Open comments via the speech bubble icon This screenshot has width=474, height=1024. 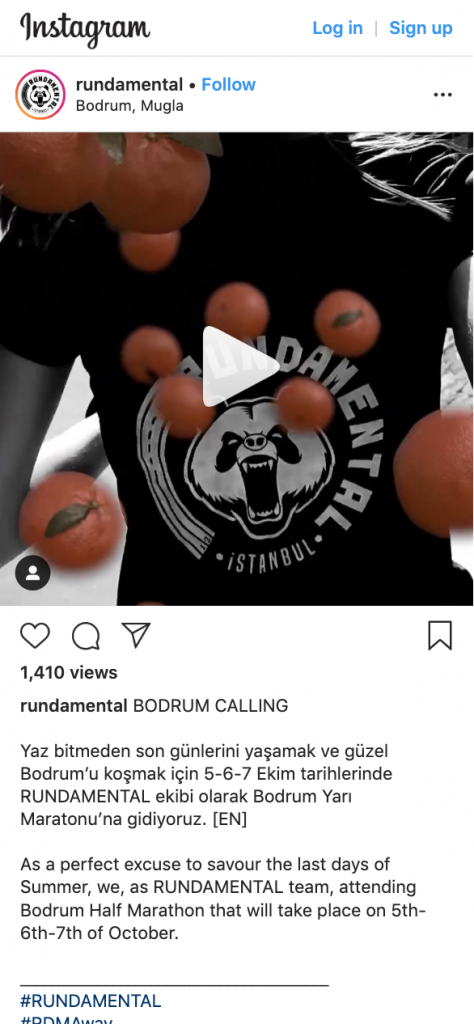(x=86, y=635)
